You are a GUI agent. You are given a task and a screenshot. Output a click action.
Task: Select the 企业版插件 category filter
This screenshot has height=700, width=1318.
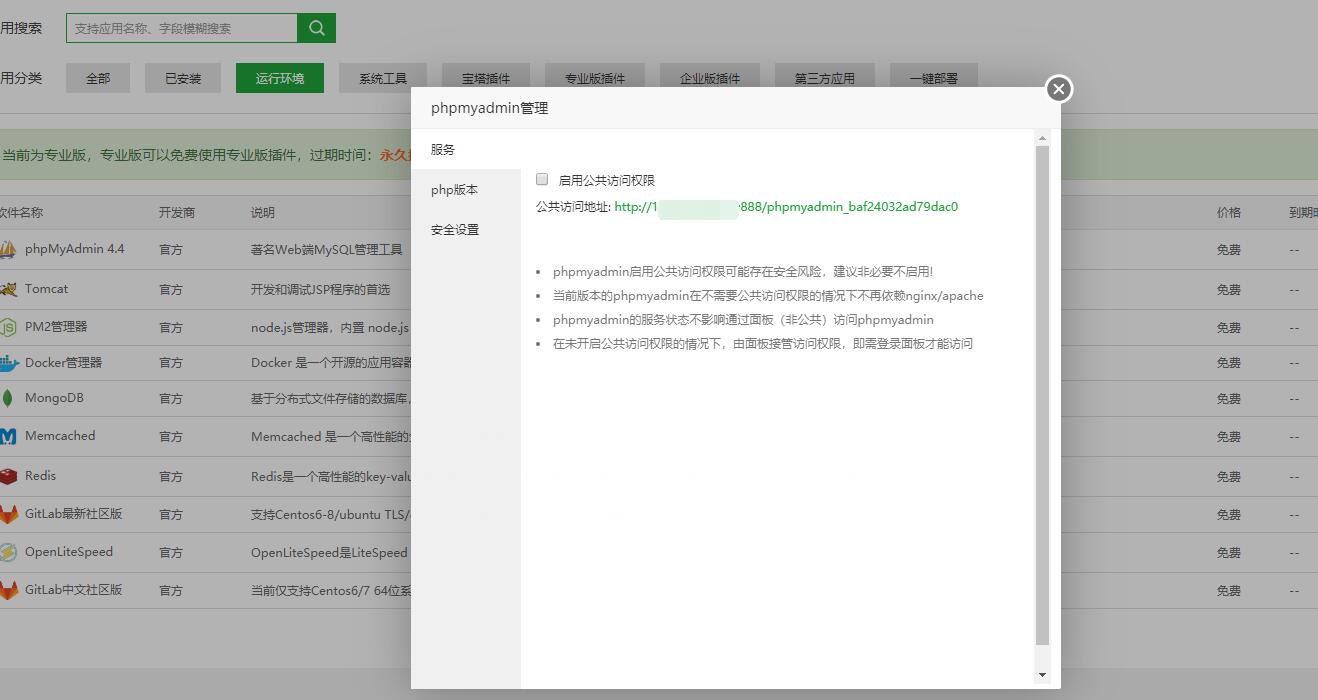pyautogui.click(x=710, y=78)
